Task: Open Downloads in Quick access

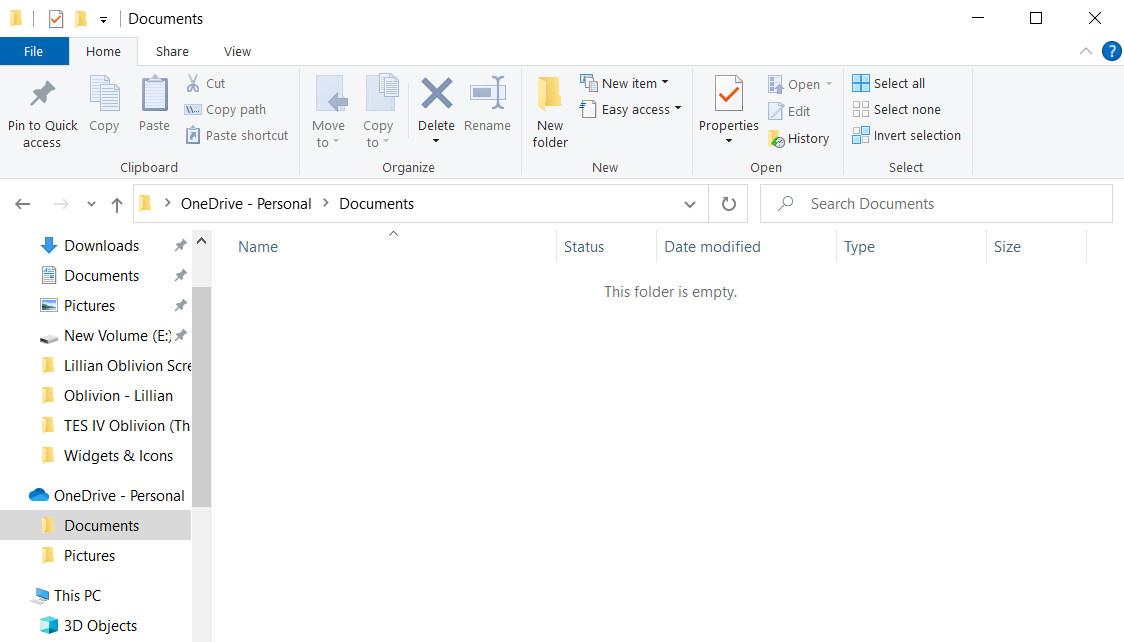Action: [x=101, y=246]
